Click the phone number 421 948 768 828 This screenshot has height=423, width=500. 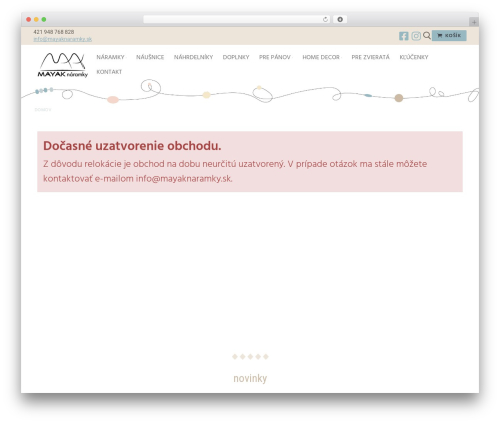click(x=54, y=32)
